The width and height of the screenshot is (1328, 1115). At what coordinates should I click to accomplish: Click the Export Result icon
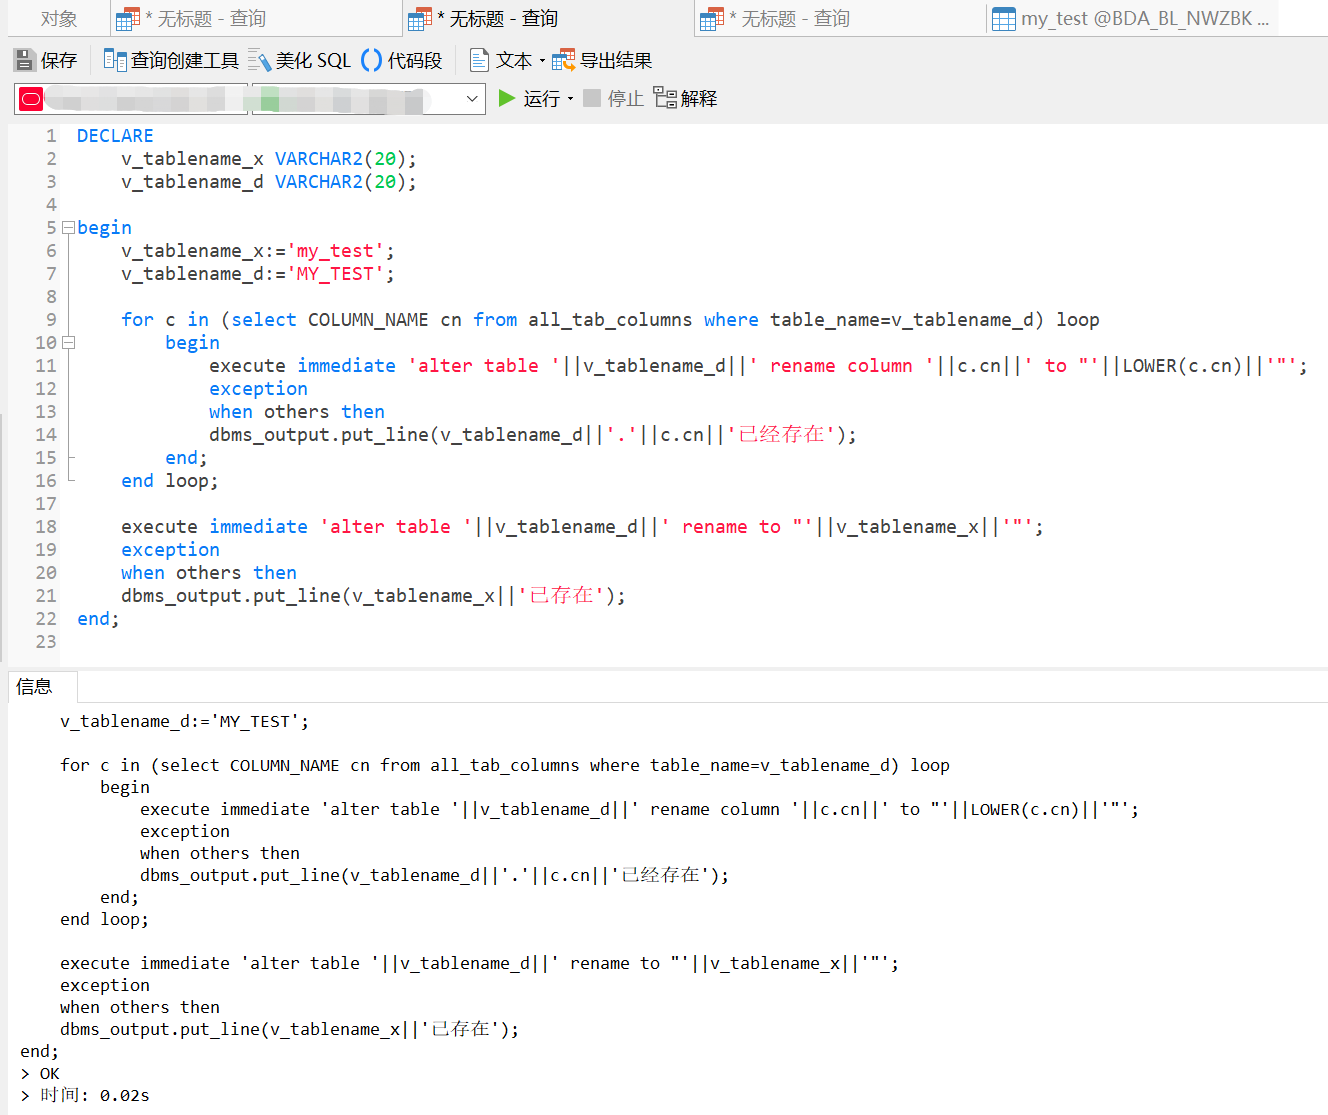pos(563,61)
